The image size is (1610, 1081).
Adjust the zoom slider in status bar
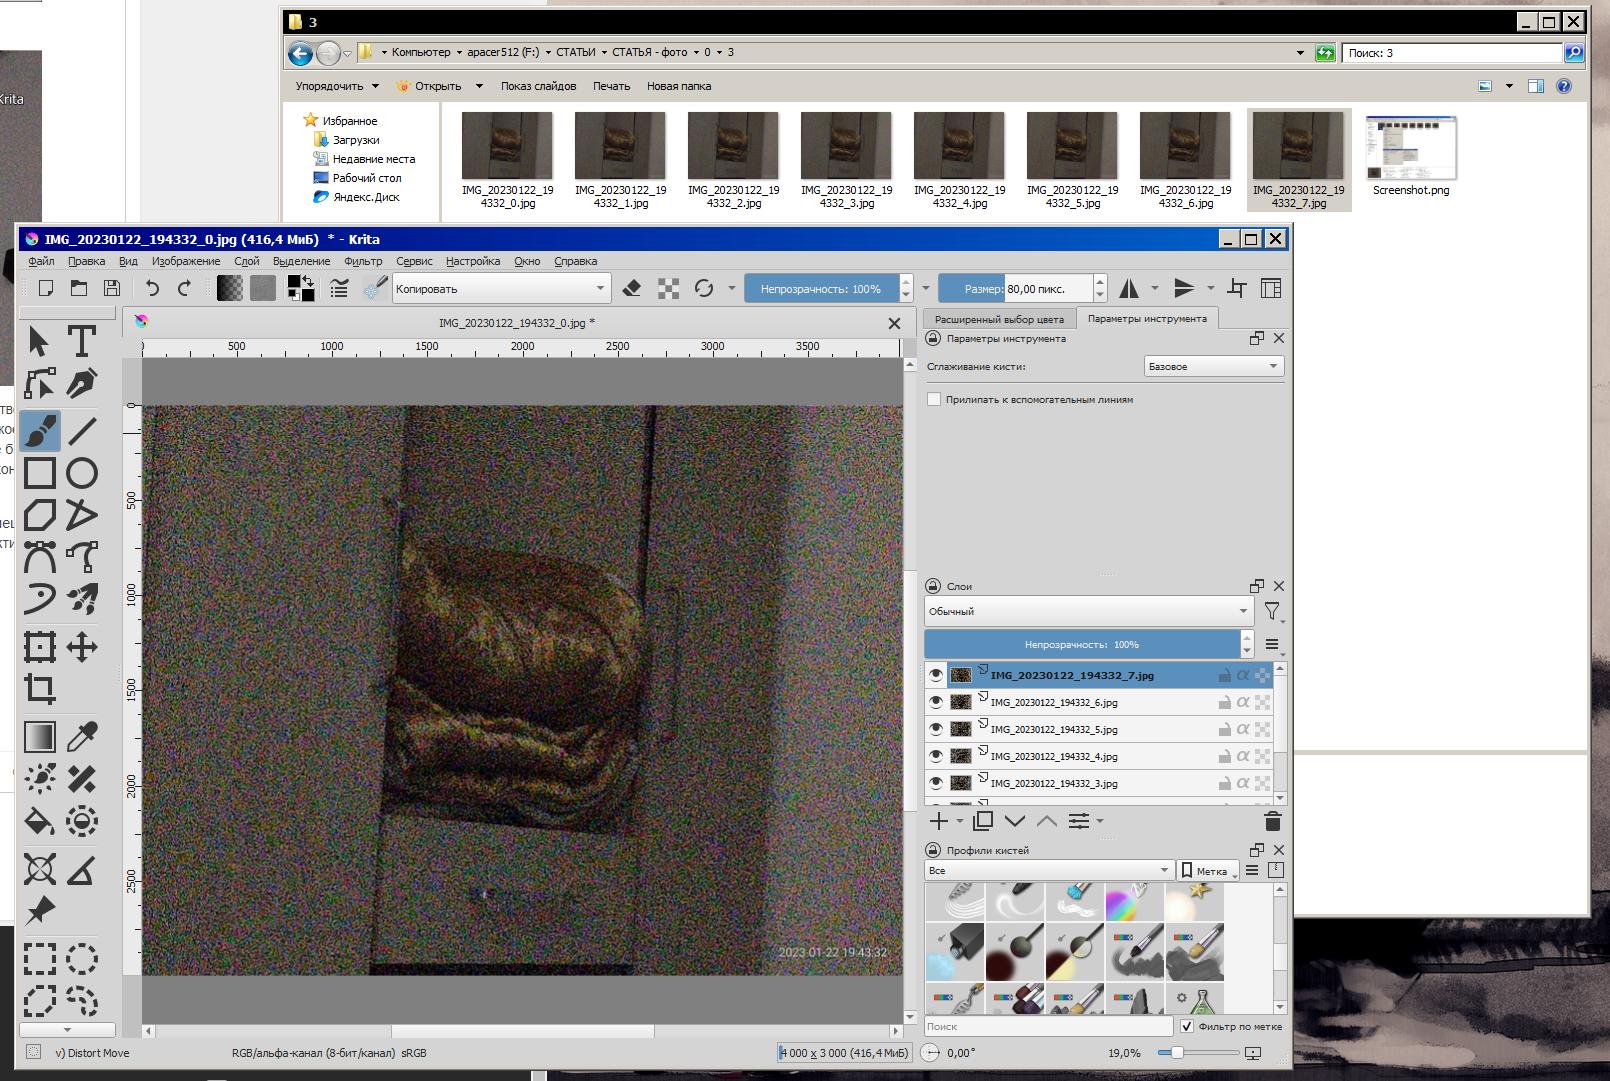tap(1178, 1053)
